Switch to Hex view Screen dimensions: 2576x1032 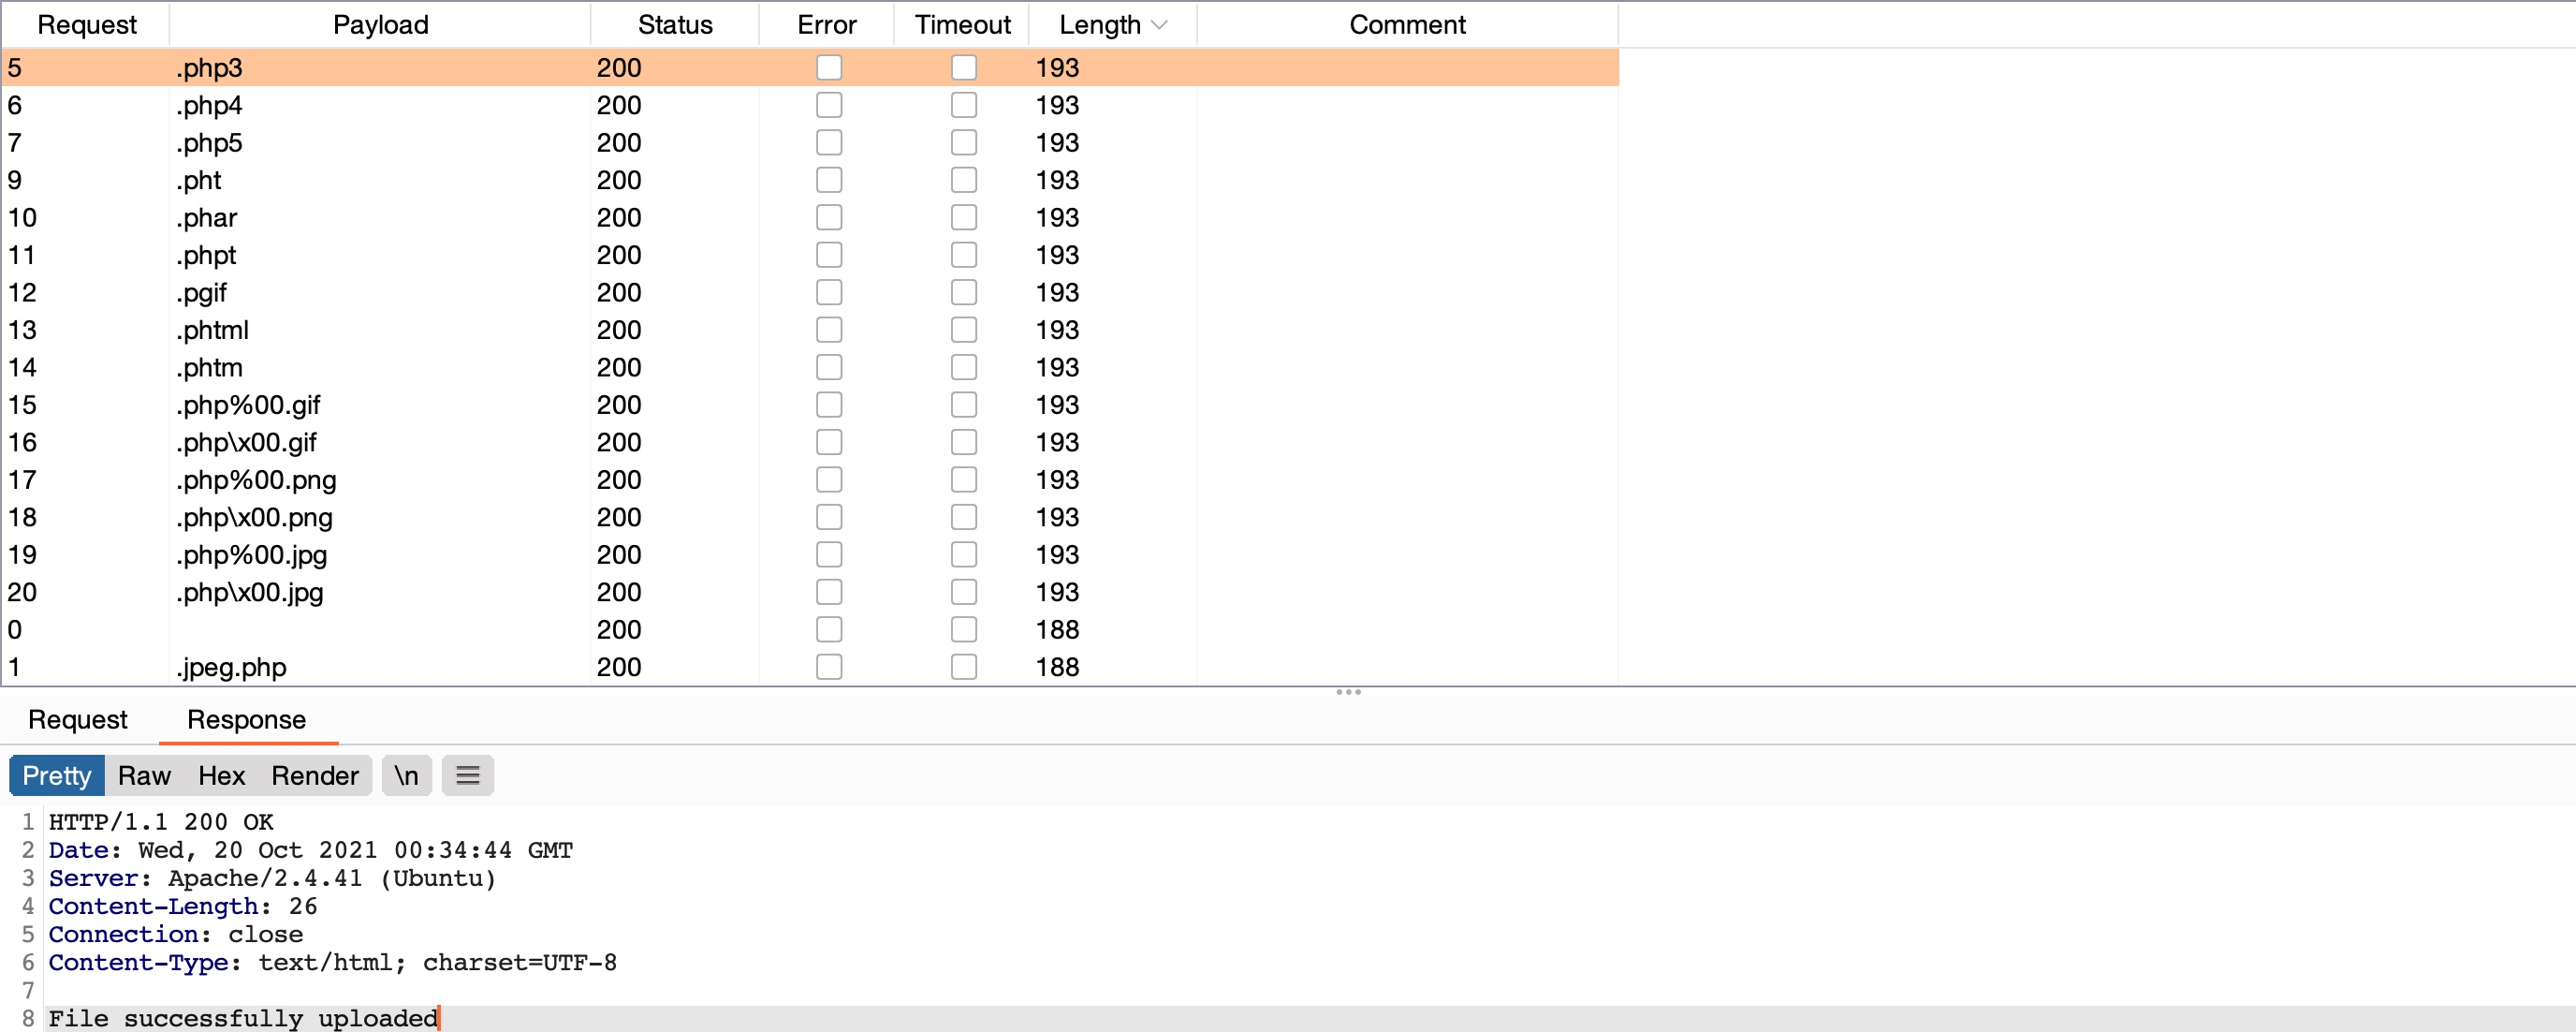pos(221,776)
